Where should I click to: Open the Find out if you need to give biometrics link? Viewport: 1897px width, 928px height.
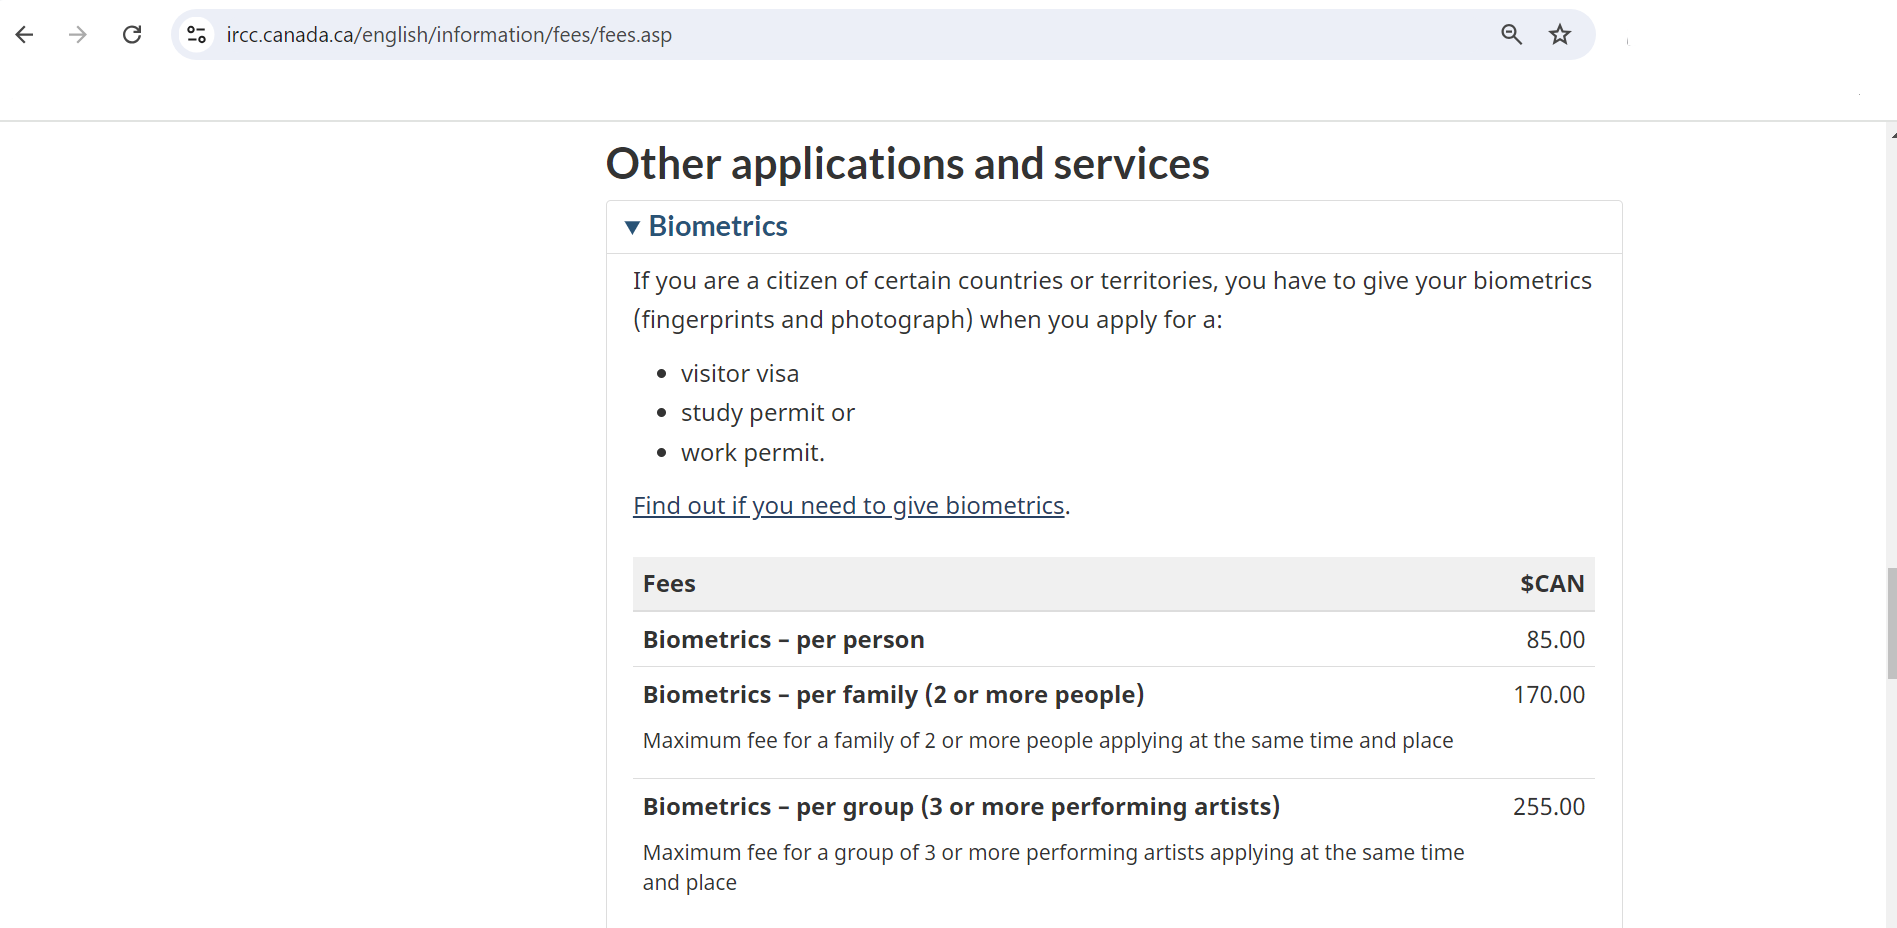(848, 506)
